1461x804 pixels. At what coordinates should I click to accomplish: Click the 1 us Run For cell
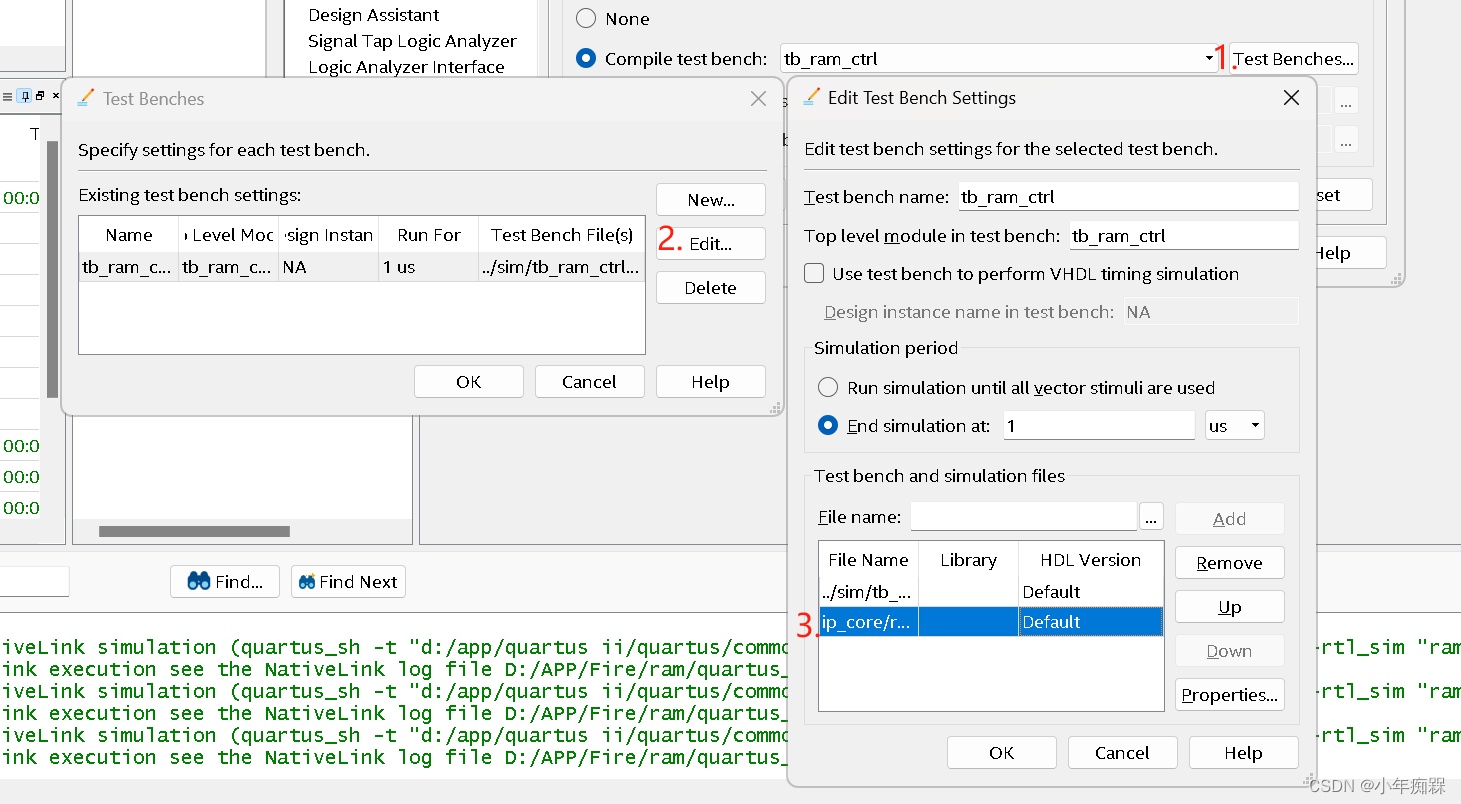[429, 267]
